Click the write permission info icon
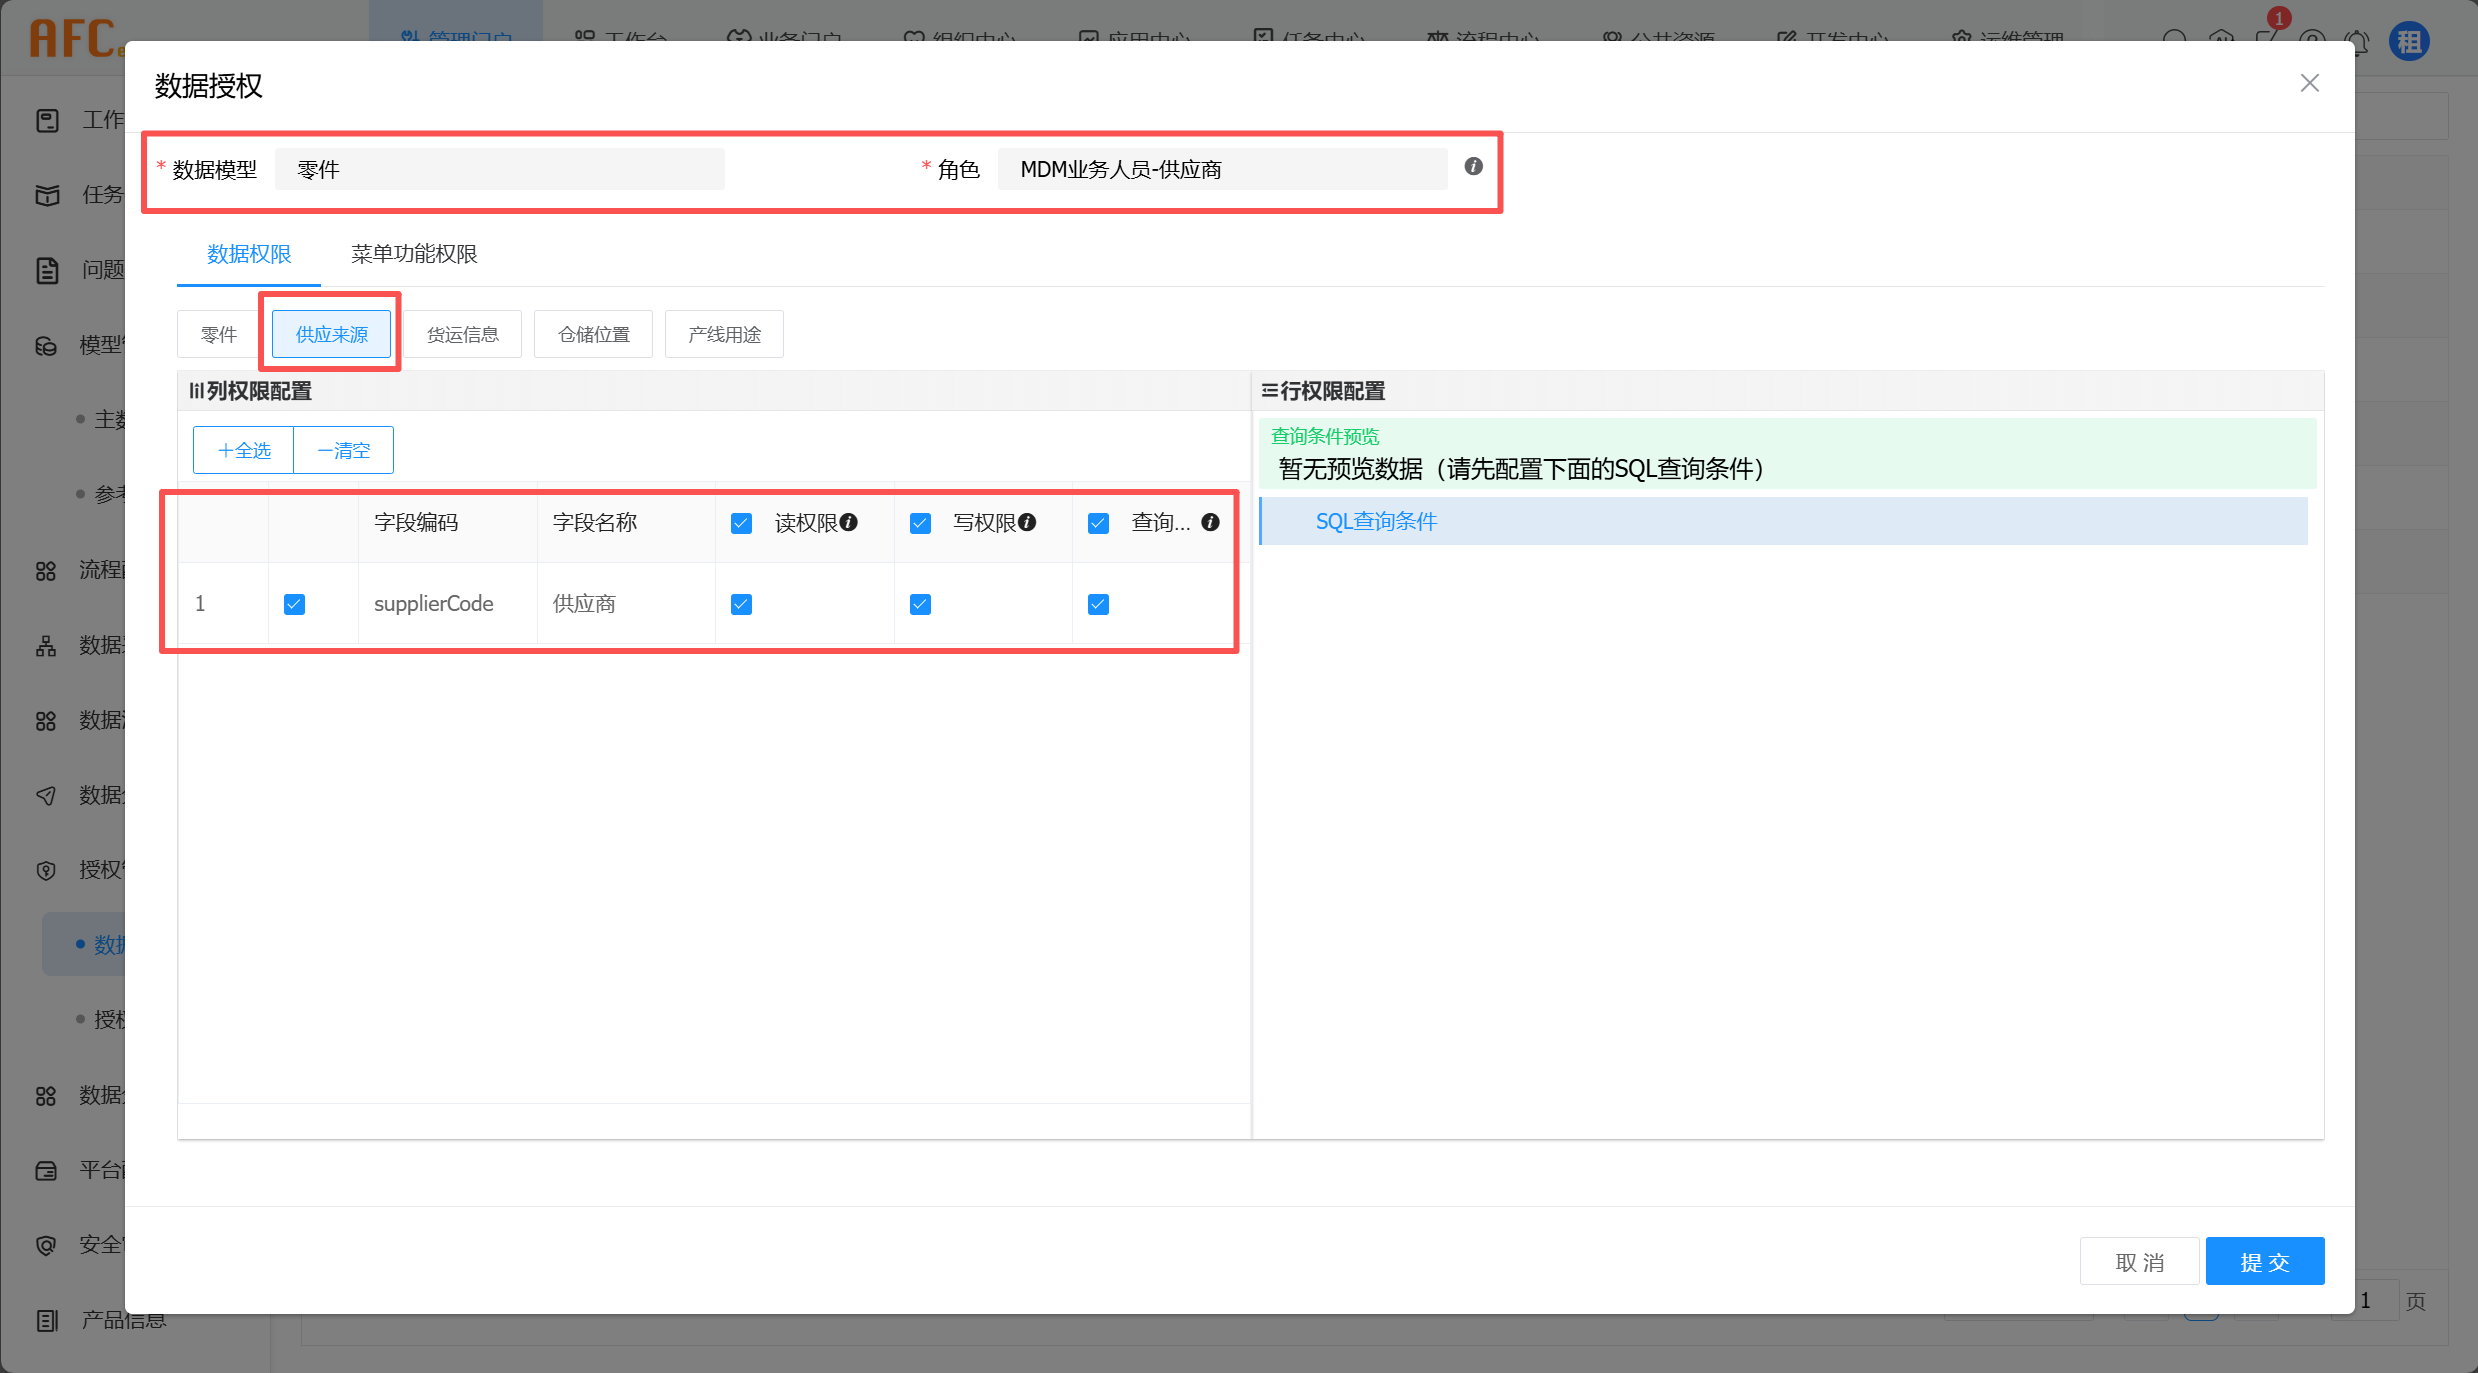The width and height of the screenshot is (2478, 1373). click(x=1027, y=522)
